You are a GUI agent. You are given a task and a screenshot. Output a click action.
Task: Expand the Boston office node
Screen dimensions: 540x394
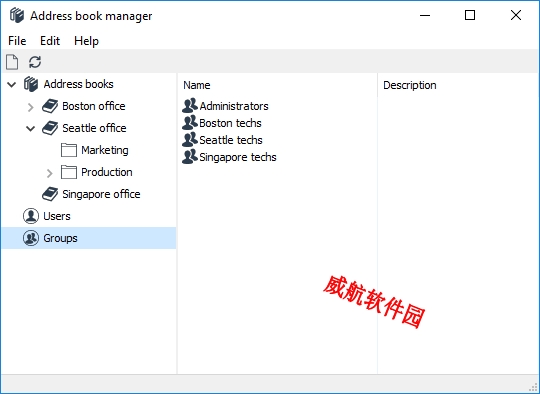(31, 107)
